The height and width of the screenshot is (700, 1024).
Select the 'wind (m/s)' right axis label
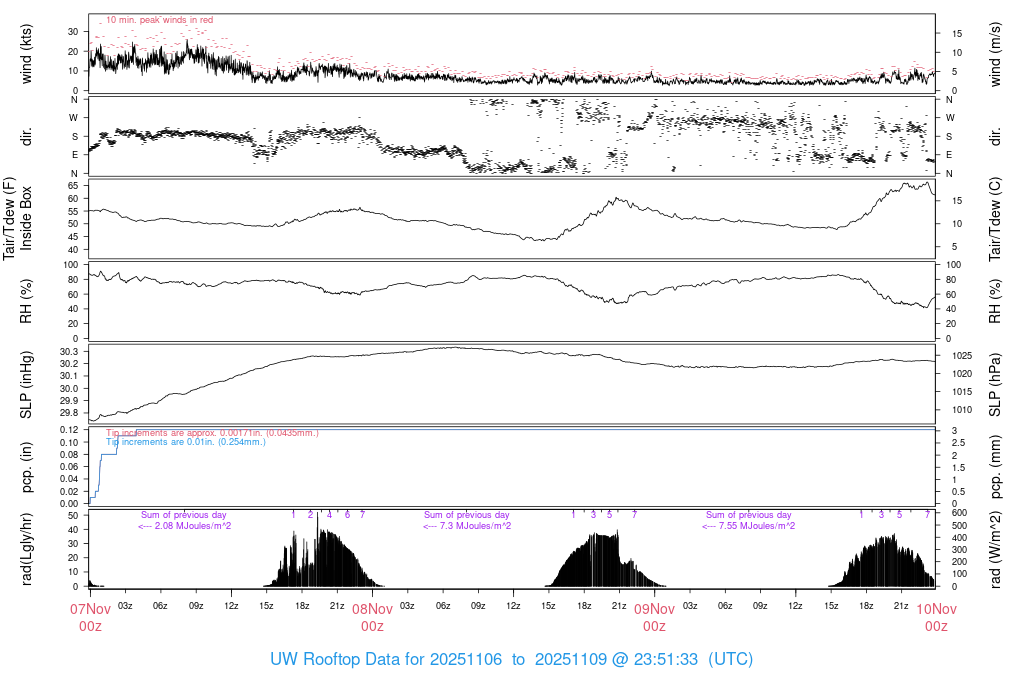(996, 57)
